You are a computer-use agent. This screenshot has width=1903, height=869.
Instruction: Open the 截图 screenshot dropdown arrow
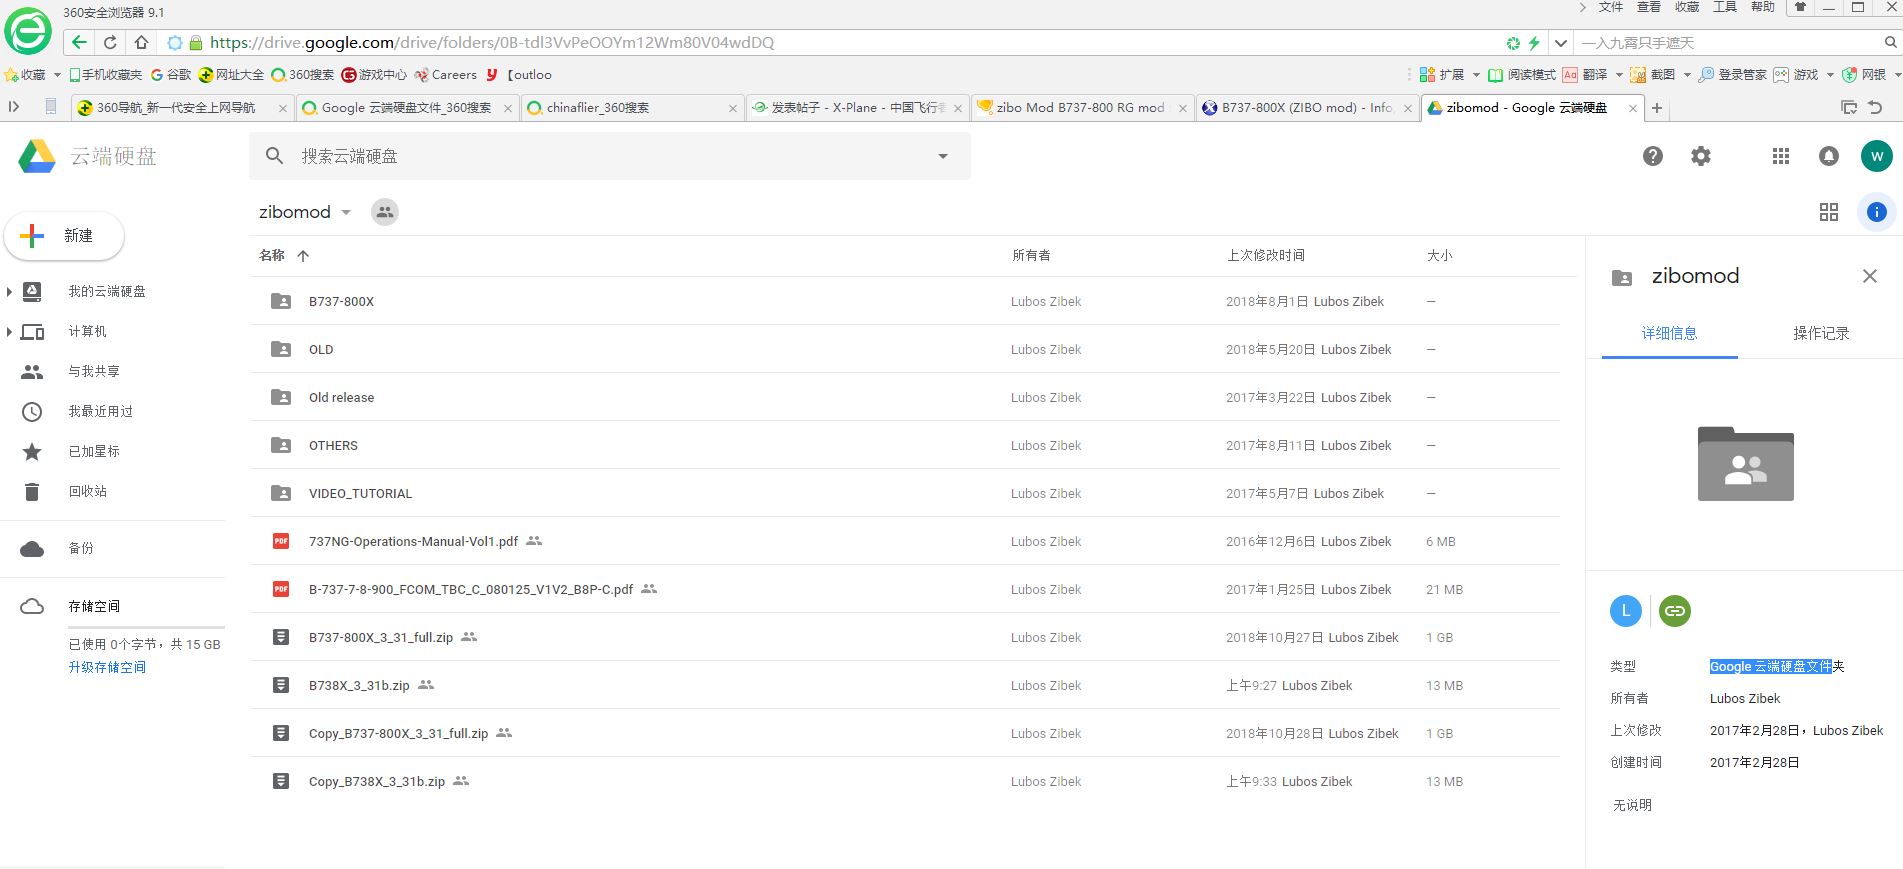coord(1687,75)
